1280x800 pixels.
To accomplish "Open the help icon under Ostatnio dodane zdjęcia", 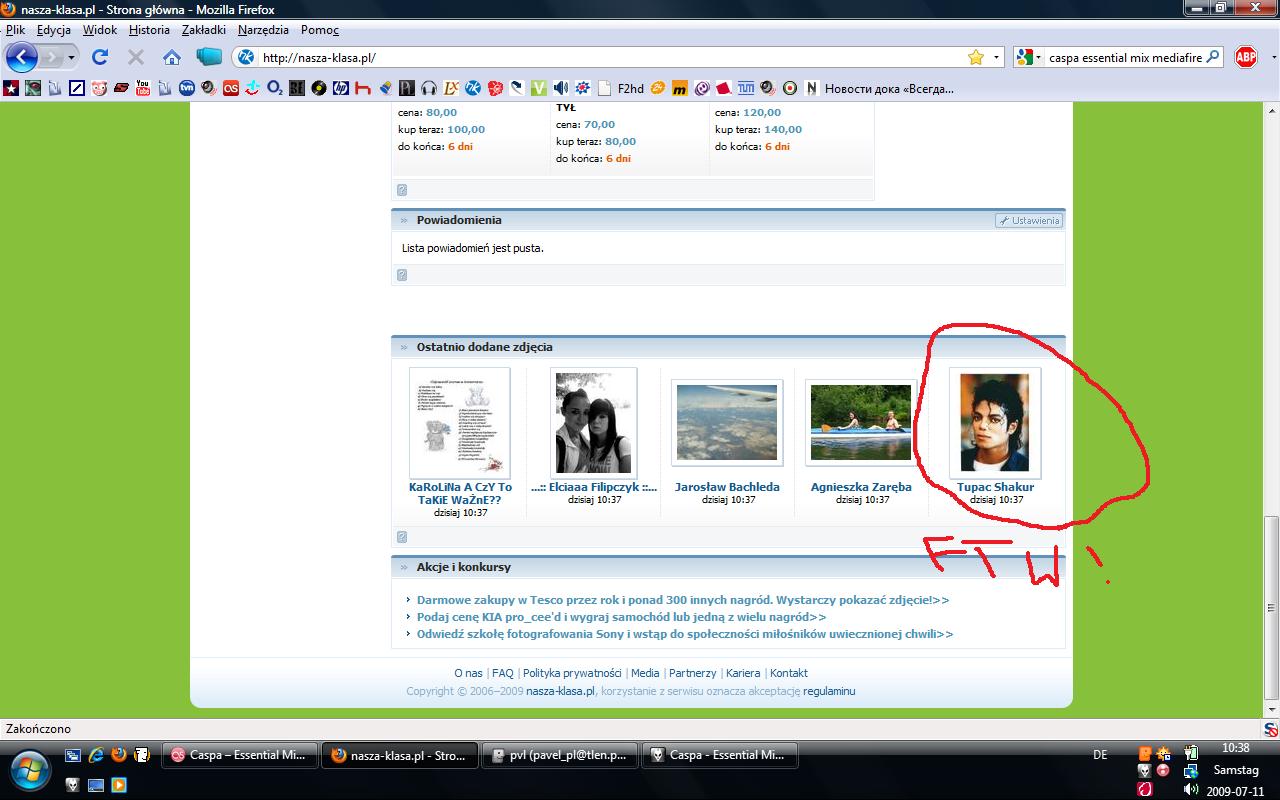I will point(402,537).
